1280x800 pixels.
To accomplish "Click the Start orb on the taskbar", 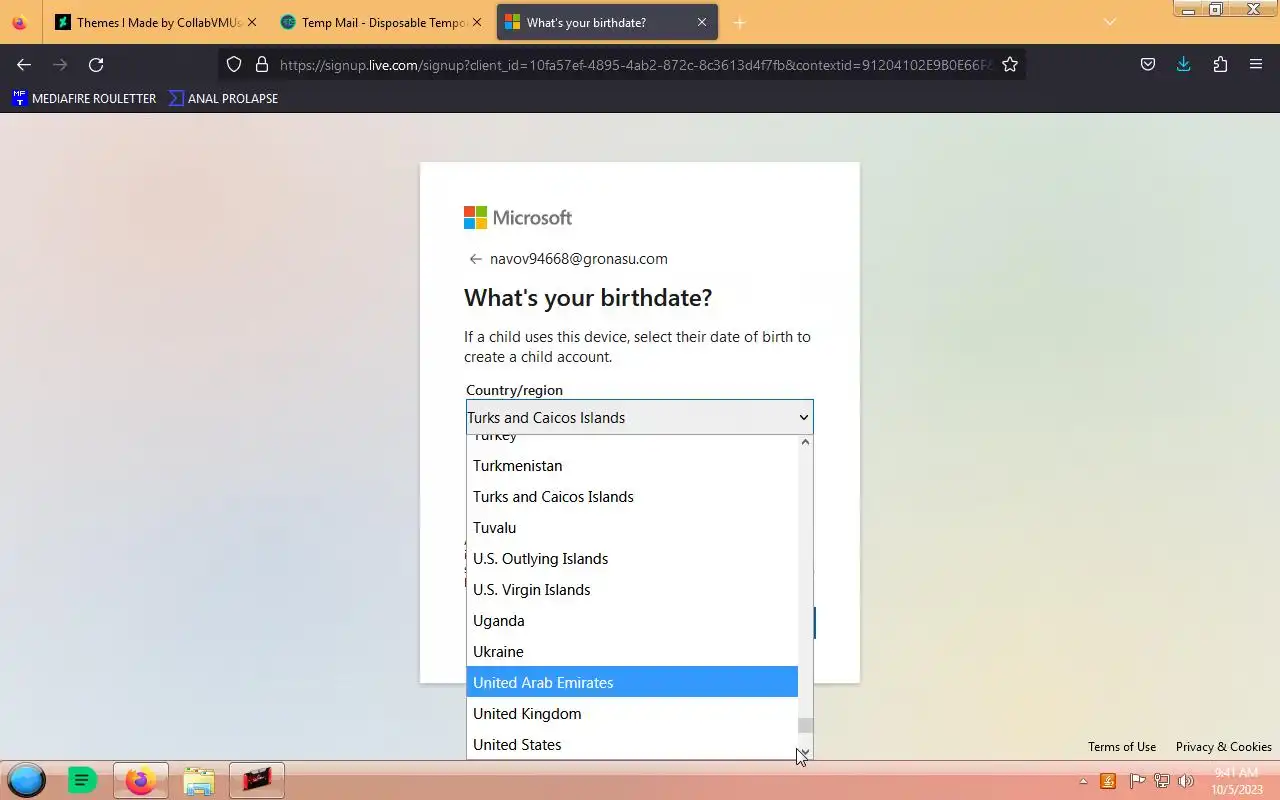I will point(27,780).
